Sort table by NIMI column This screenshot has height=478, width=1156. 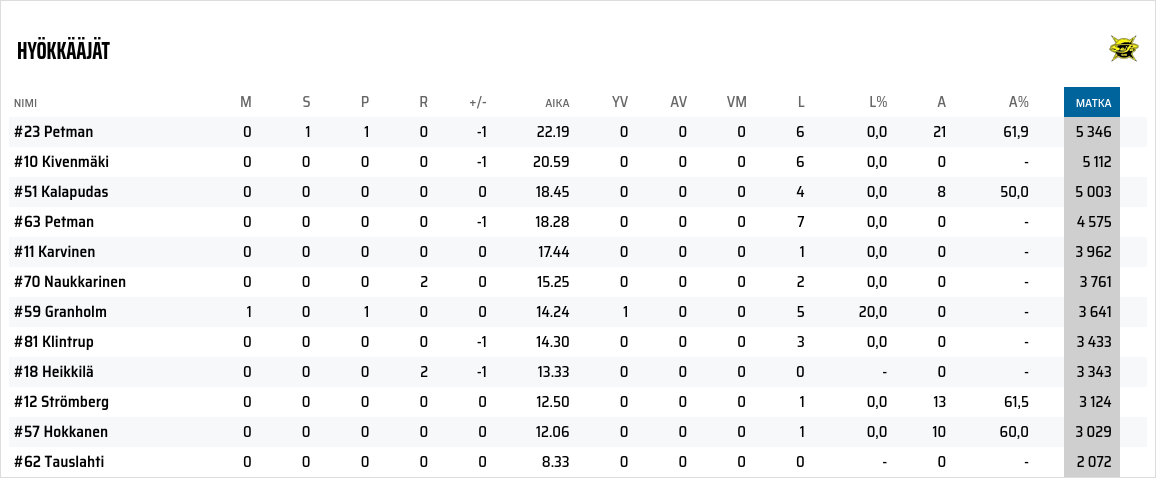[x=25, y=103]
